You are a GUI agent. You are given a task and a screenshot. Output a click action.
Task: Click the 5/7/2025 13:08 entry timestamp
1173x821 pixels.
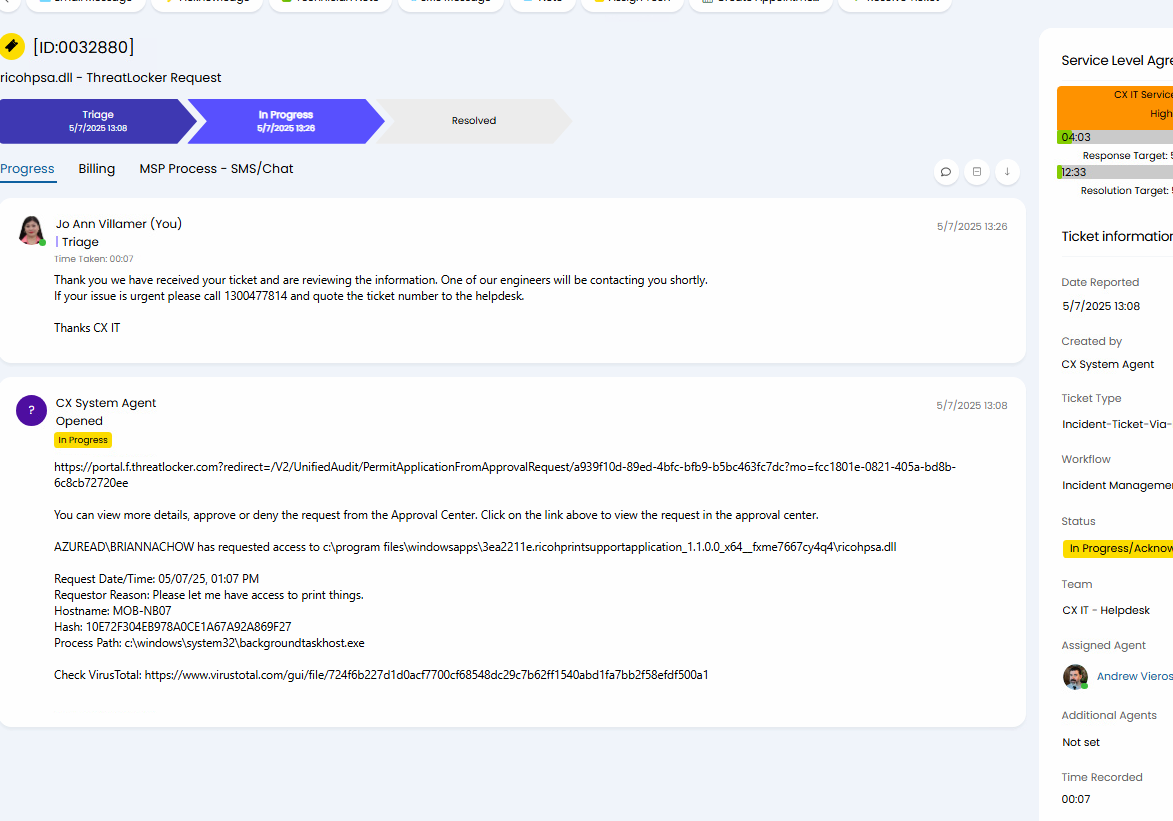pos(972,405)
